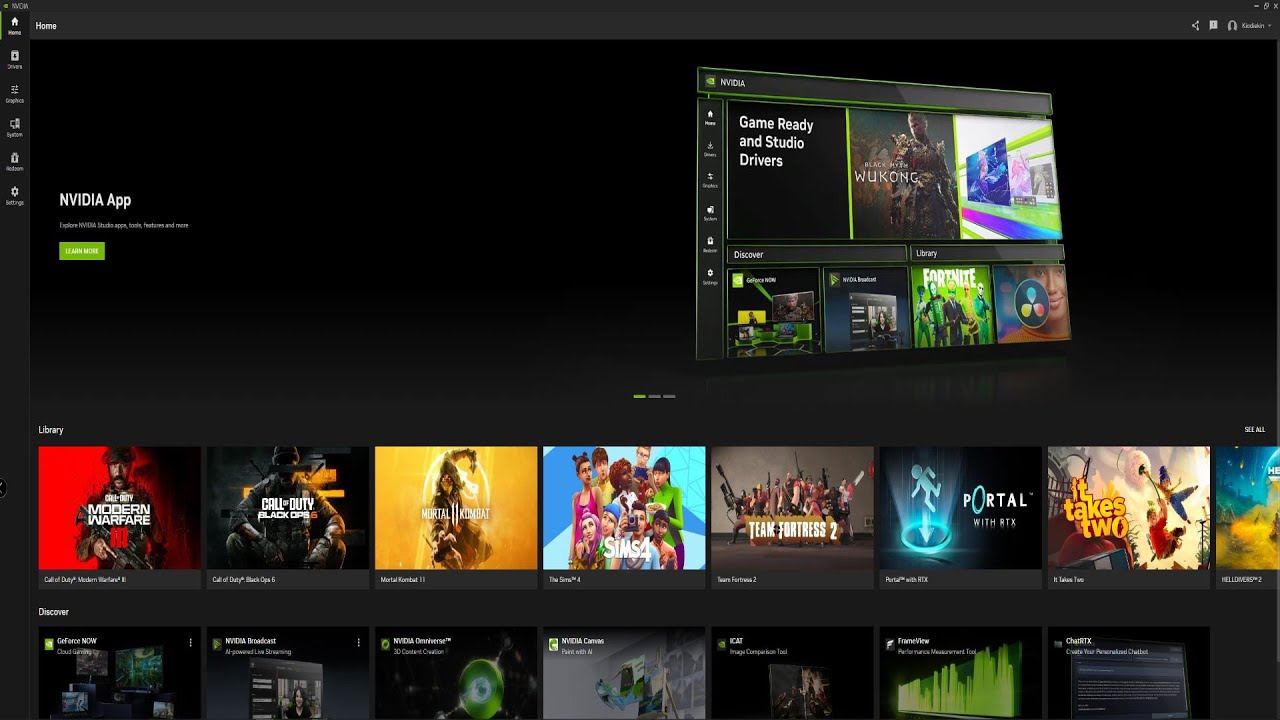Viewport: 1280px width, 720px height.
Task: Click the ChatRTX card icon
Action: 1058,645
